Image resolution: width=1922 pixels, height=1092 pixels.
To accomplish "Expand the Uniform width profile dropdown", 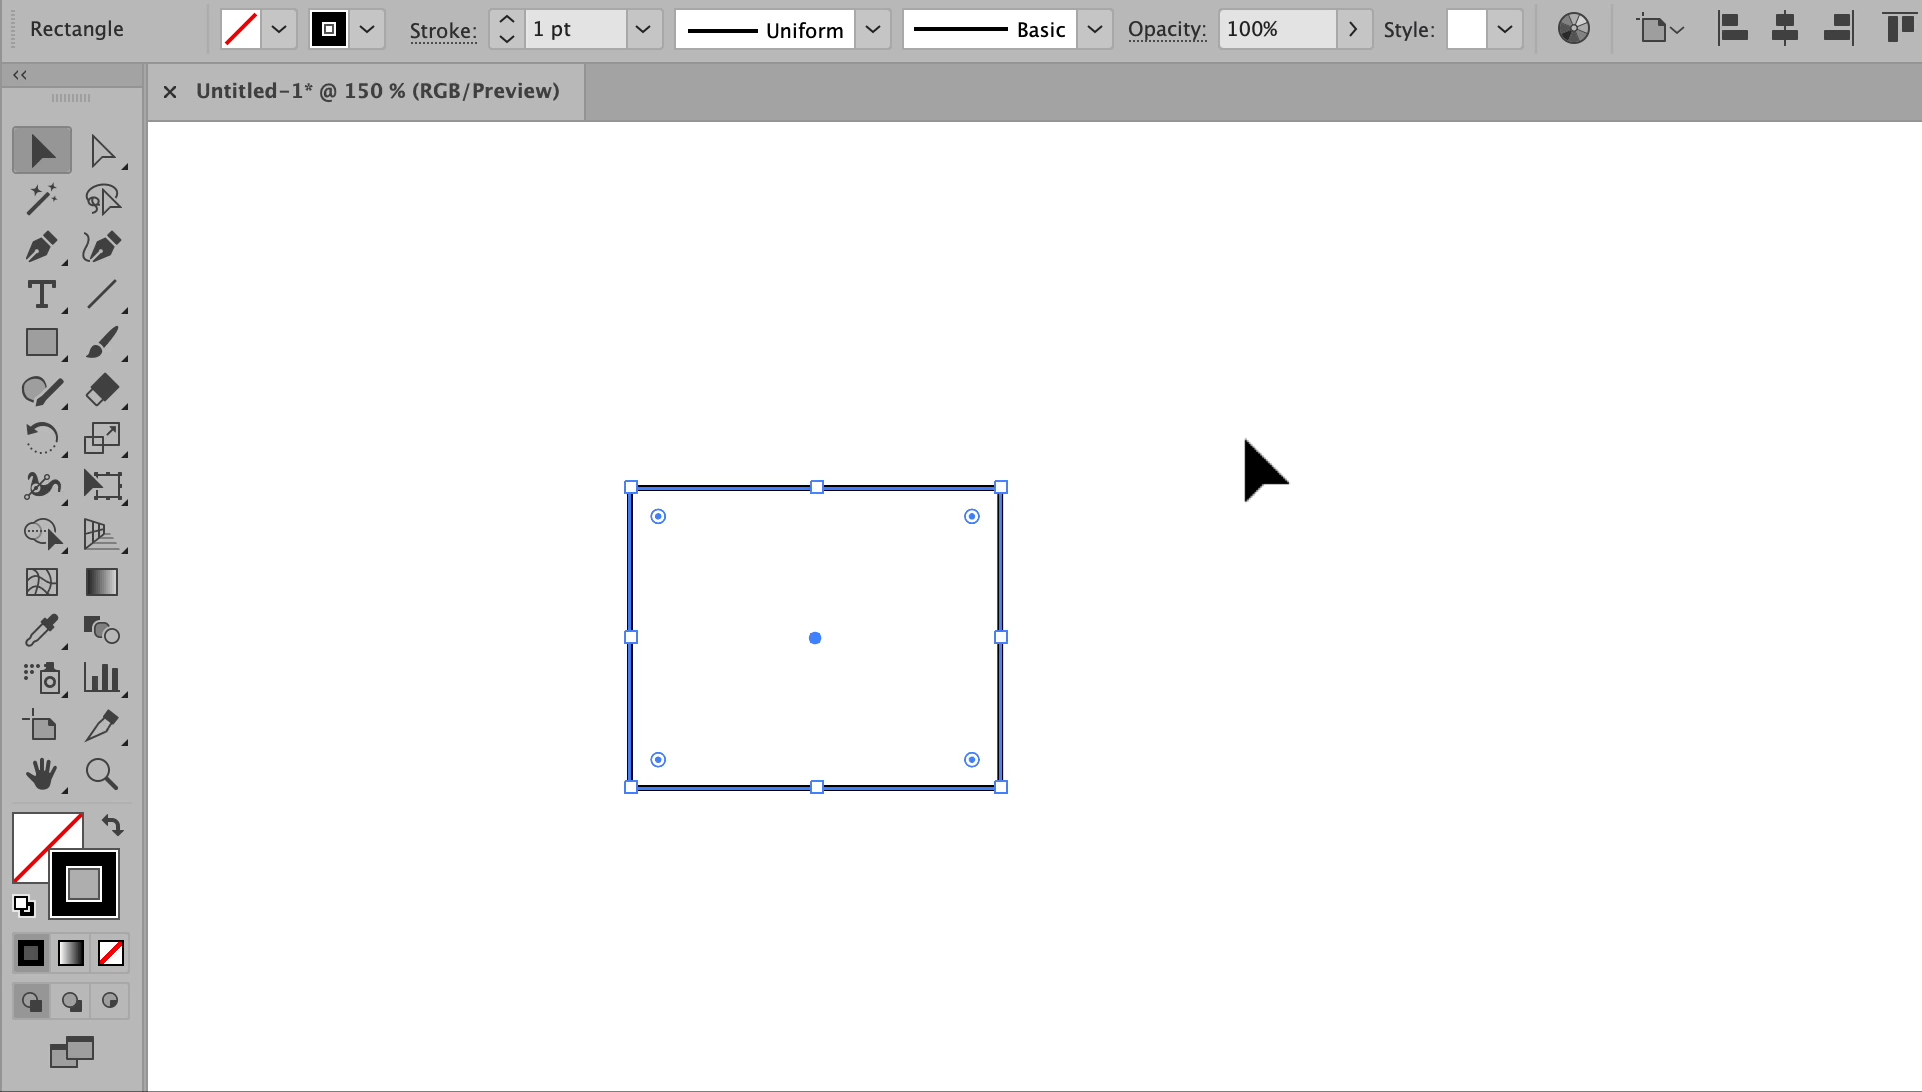I will pos(872,29).
